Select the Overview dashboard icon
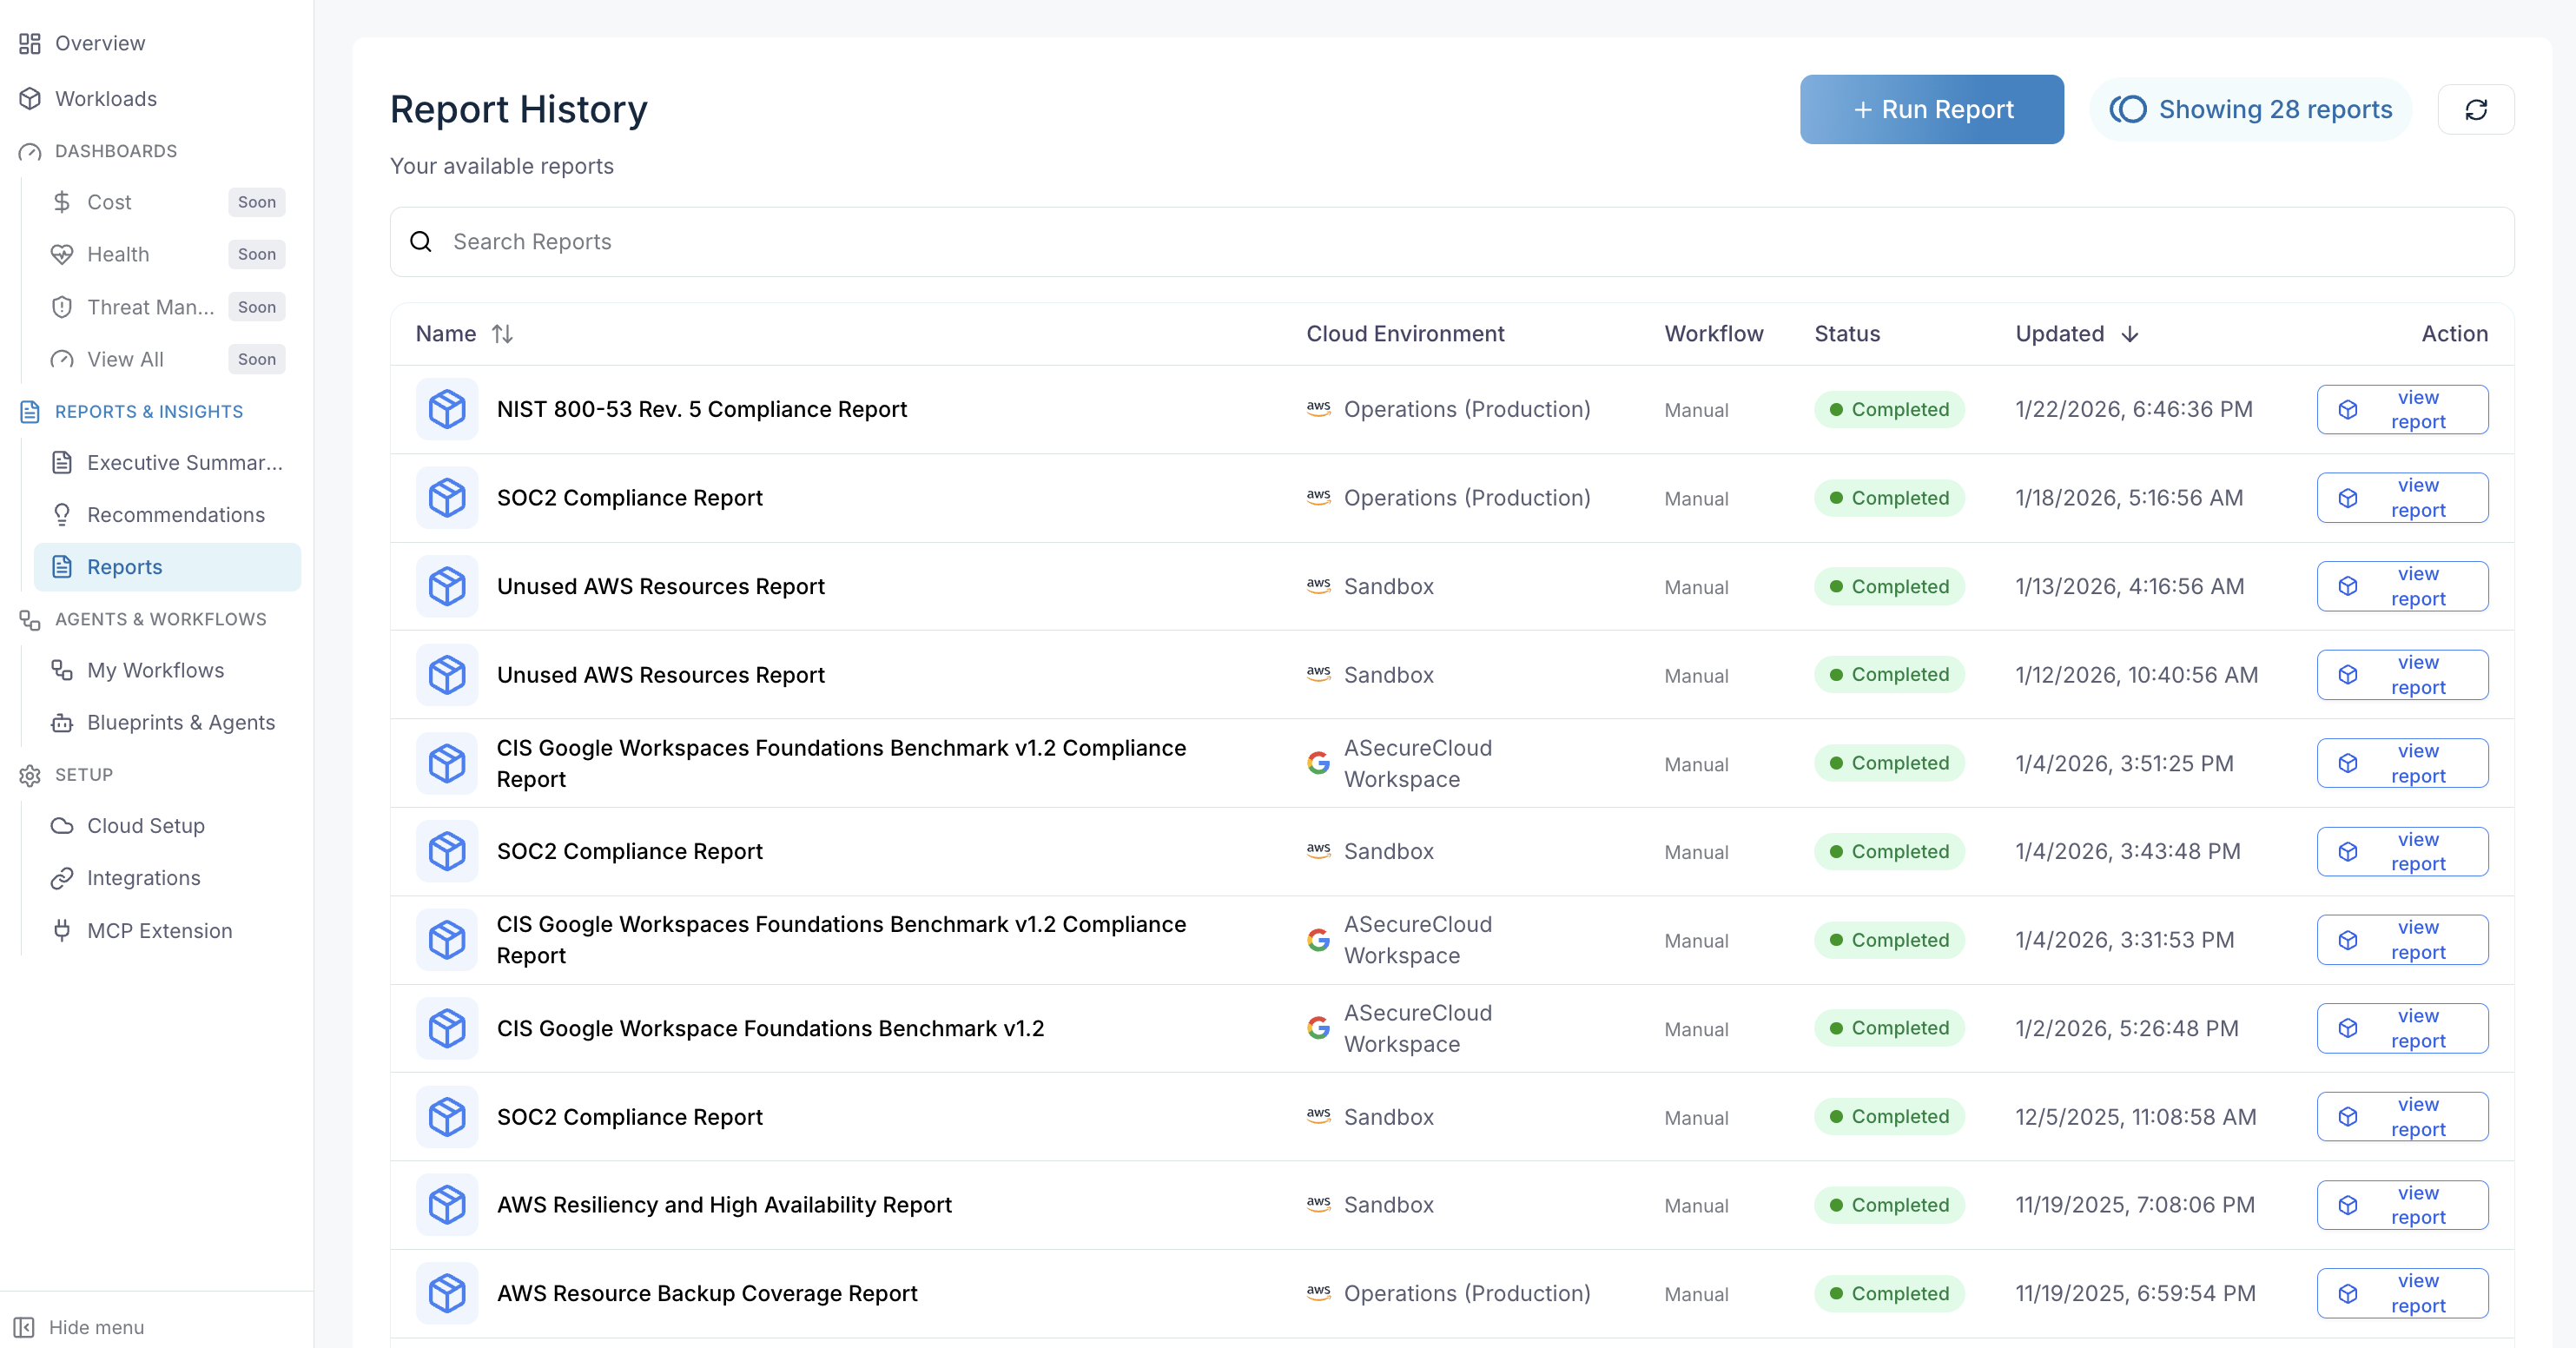2576x1348 pixels. 29,43
